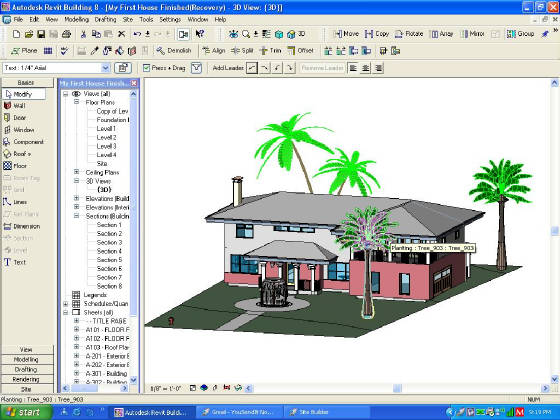
Task: Toggle right text alignment icon
Action: (x=379, y=68)
